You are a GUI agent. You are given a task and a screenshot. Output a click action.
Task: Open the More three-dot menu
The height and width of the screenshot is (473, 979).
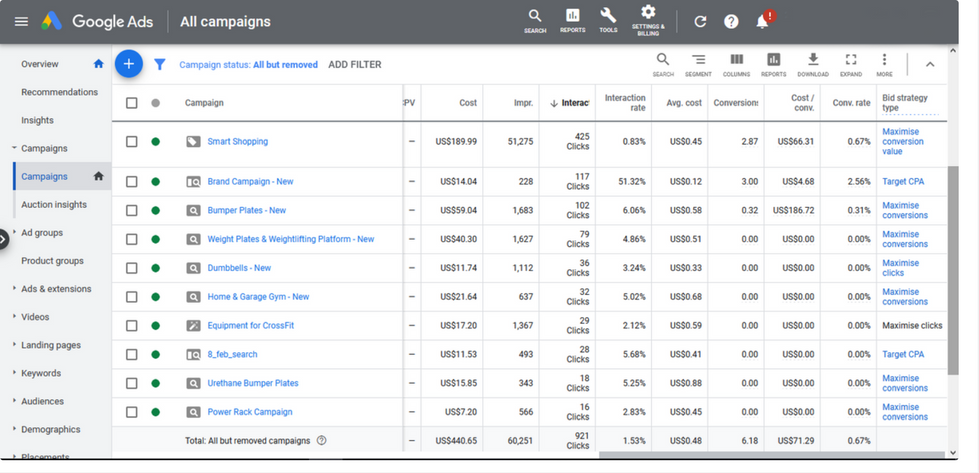884,64
